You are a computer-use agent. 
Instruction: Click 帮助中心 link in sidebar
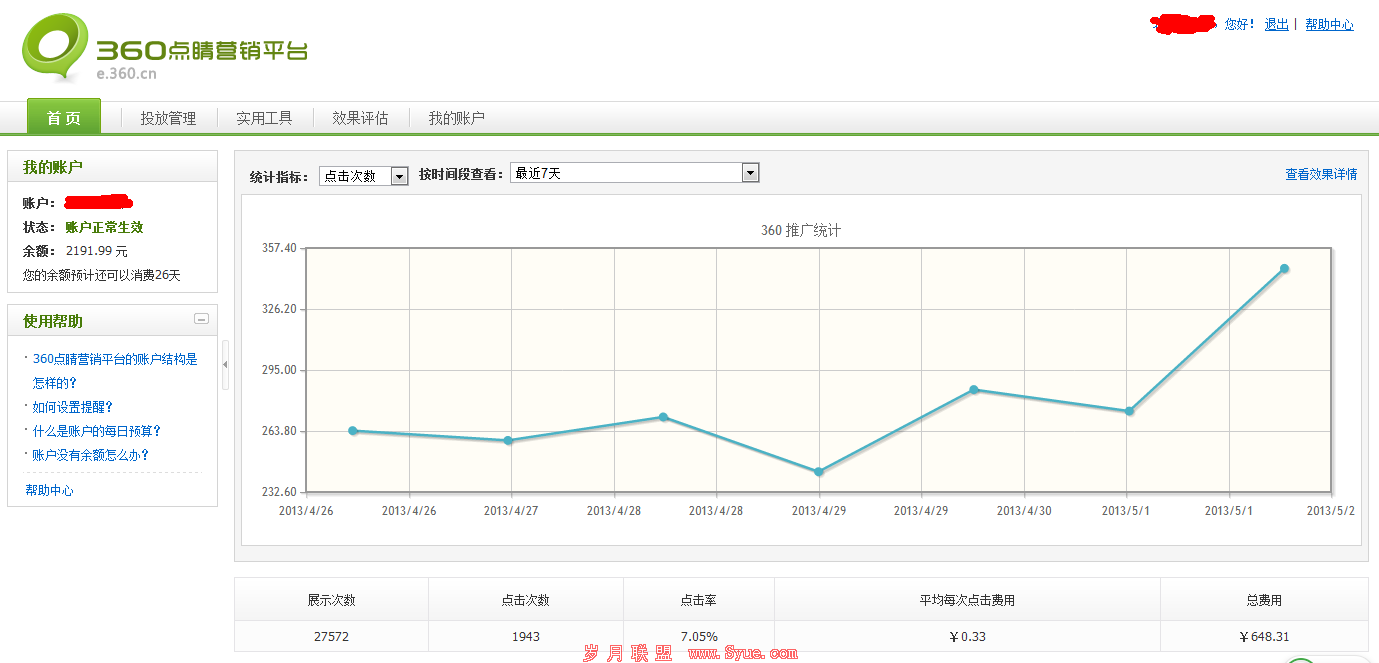coord(49,491)
